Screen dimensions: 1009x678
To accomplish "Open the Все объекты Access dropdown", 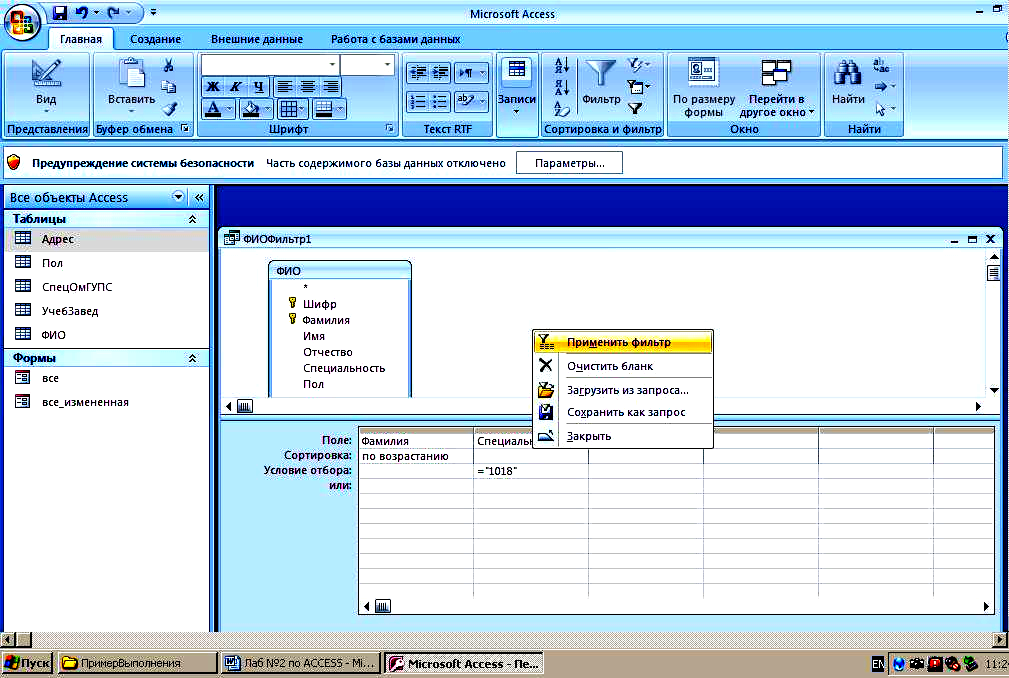I will click(178, 197).
